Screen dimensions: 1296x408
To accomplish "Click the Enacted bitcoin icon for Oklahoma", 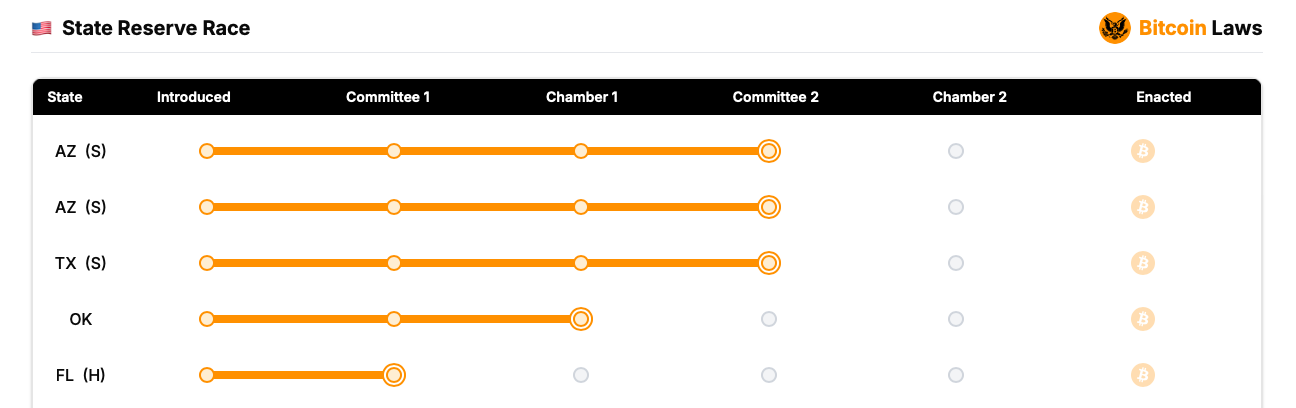I will coord(1143,319).
